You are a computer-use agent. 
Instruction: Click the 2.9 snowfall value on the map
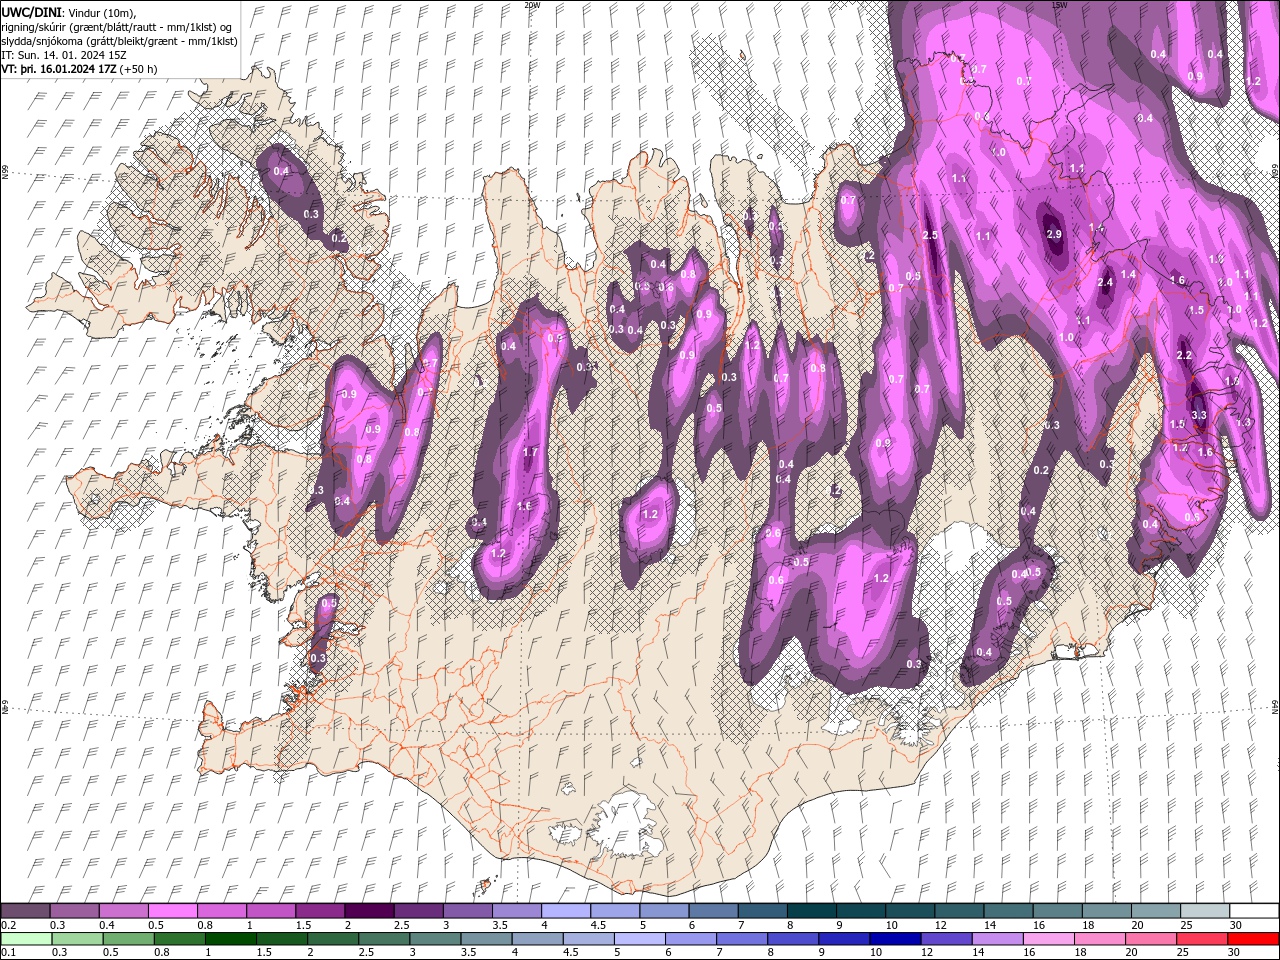tap(1053, 234)
